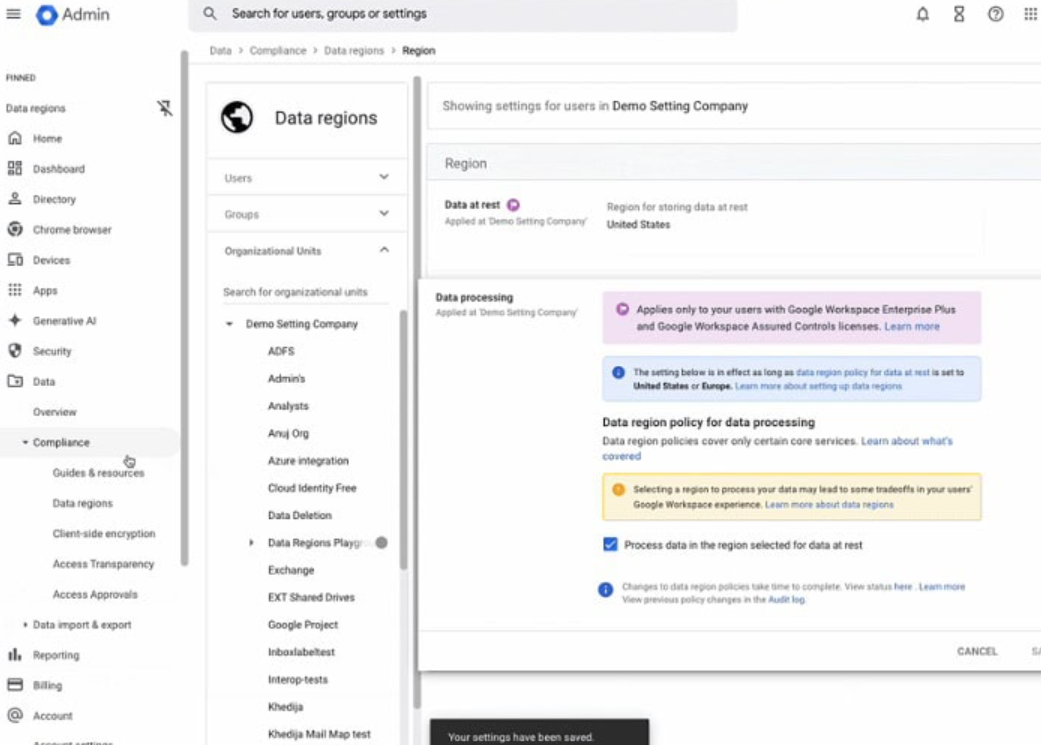The height and width of the screenshot is (745, 1041).
Task: Select the Analysts organizational unit
Action: click(288, 406)
